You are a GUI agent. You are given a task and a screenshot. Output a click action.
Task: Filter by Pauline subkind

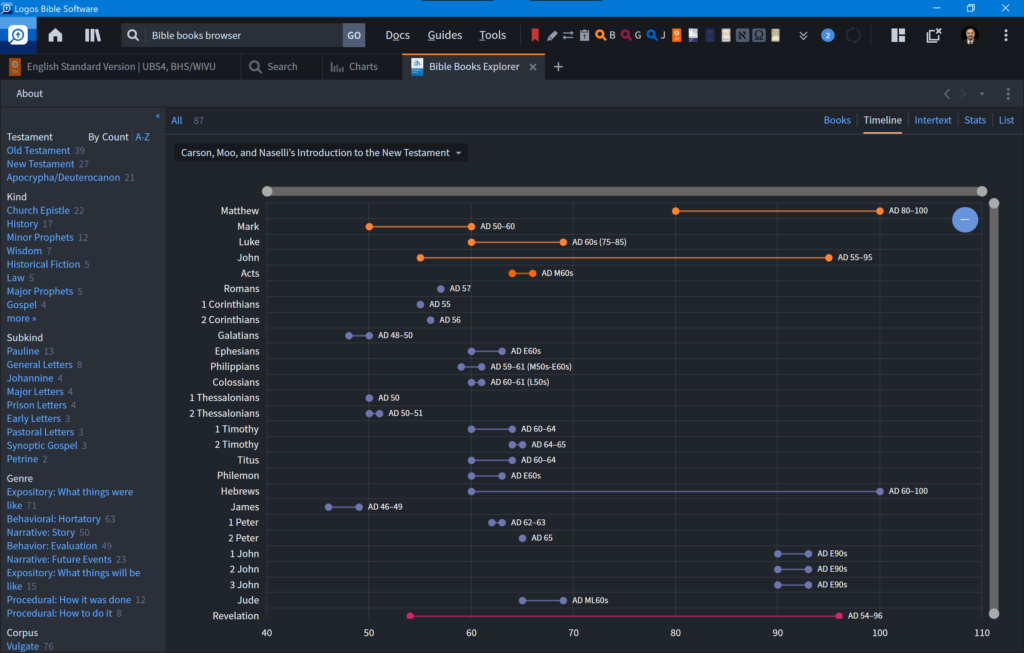coord(23,351)
